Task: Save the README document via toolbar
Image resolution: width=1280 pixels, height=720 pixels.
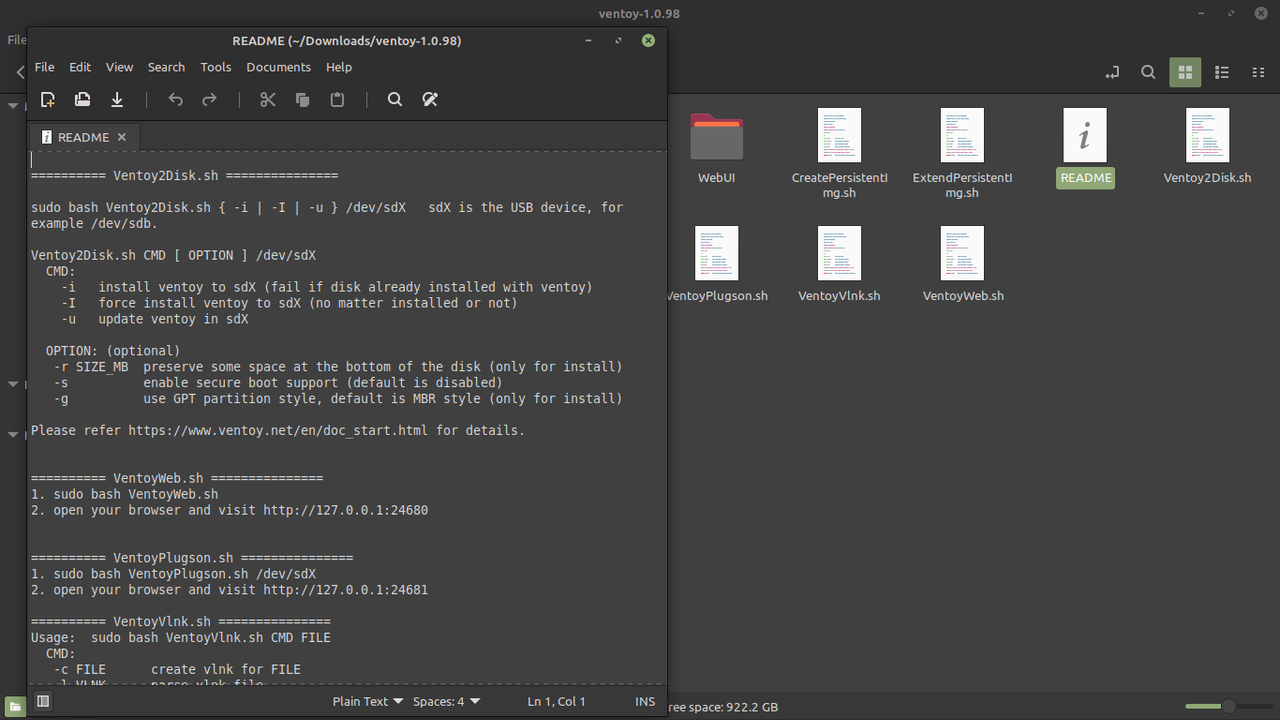Action: [117, 99]
